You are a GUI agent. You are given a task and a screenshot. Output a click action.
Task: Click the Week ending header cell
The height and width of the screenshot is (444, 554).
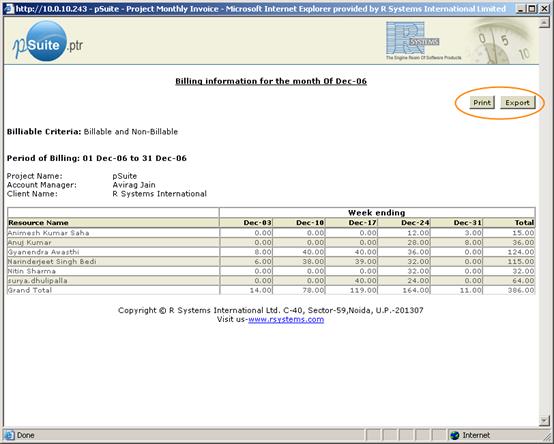[x=377, y=213]
